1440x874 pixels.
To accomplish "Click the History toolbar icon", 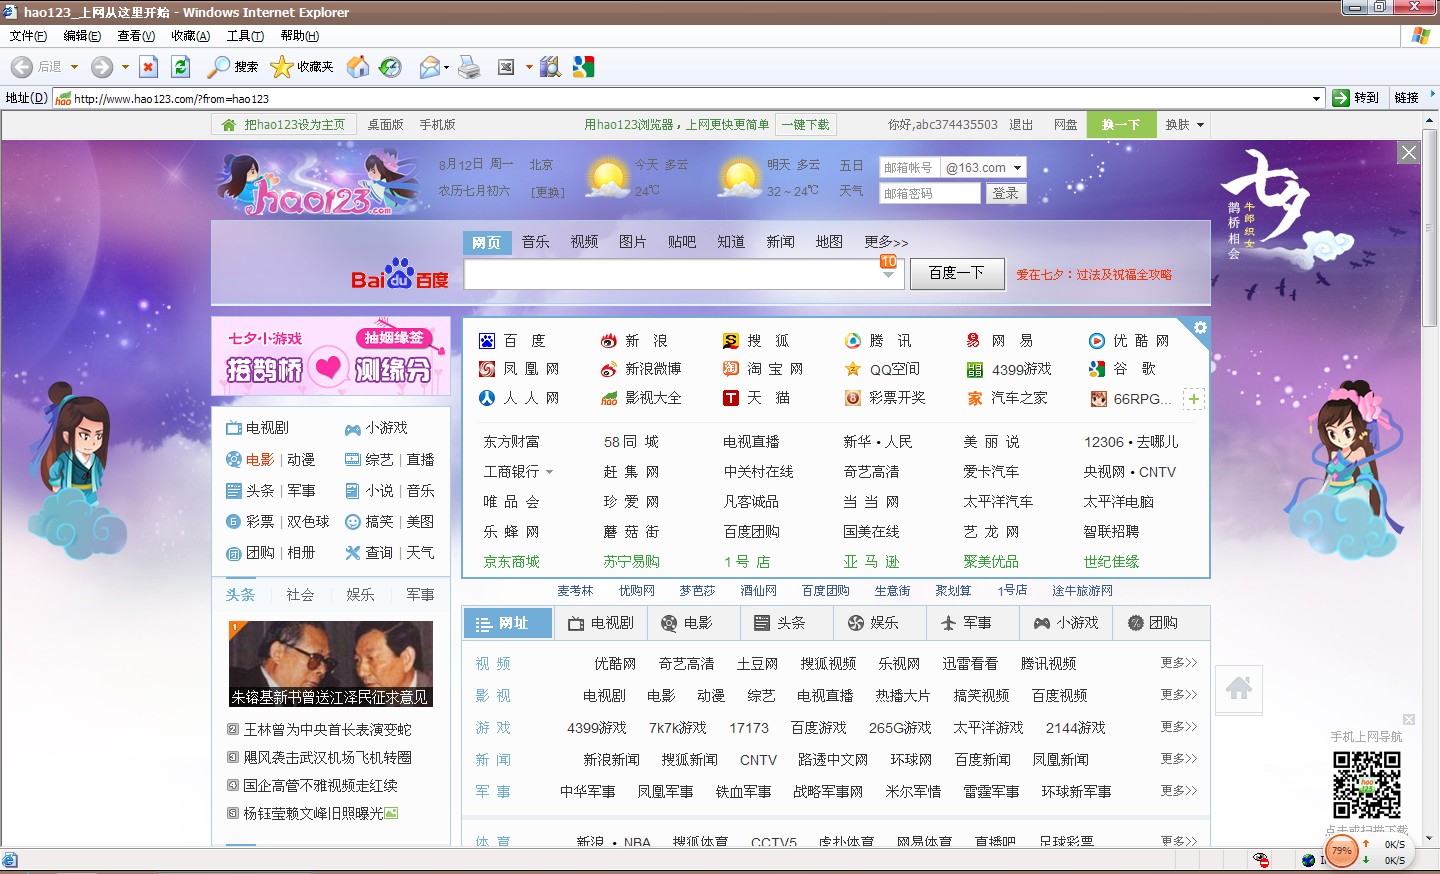I will point(390,67).
